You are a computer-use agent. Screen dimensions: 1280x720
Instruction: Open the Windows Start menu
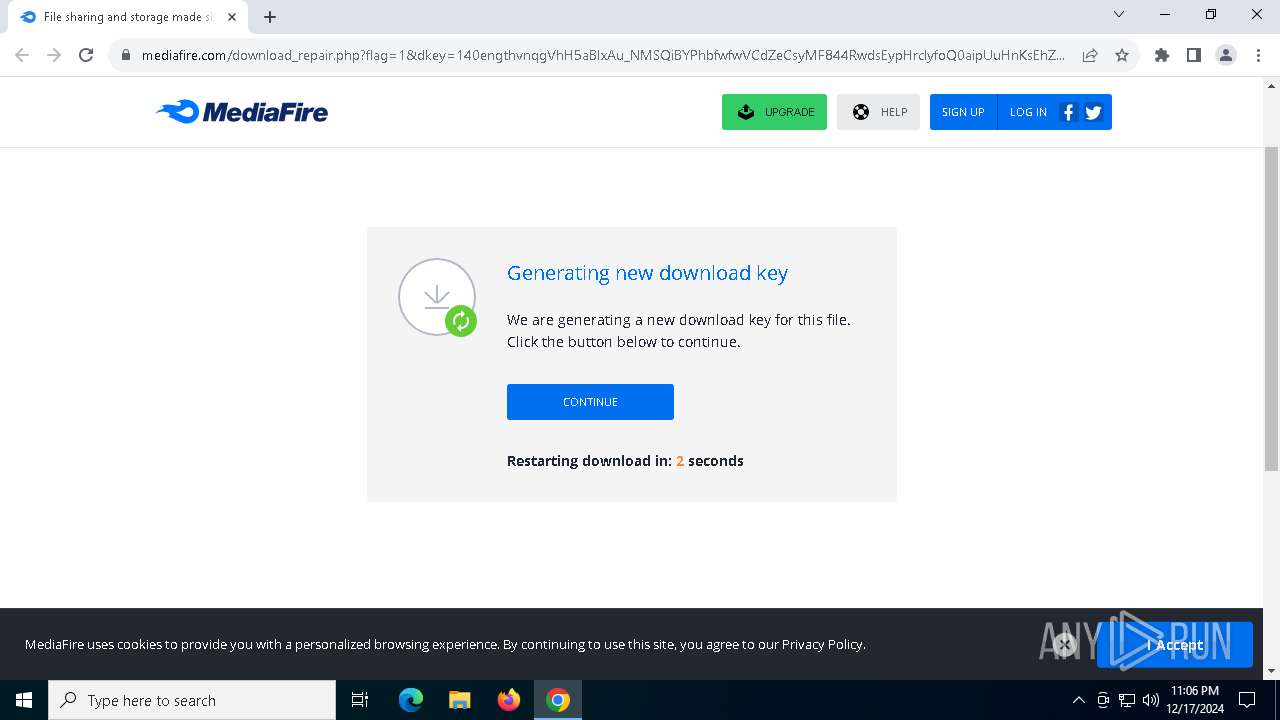tap(24, 700)
